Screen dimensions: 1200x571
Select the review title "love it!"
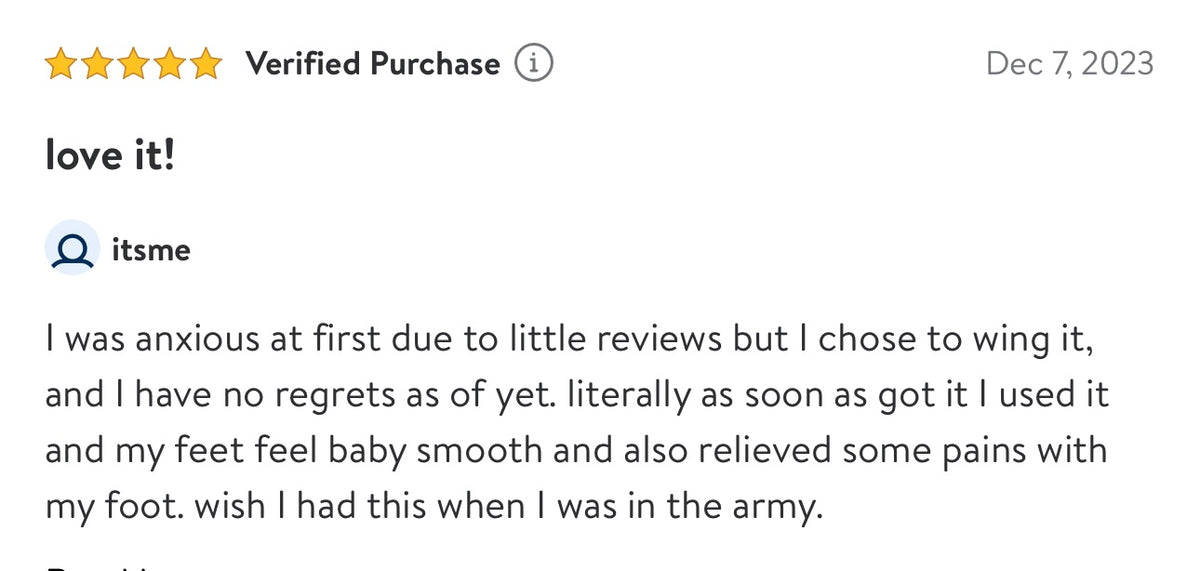pos(110,155)
